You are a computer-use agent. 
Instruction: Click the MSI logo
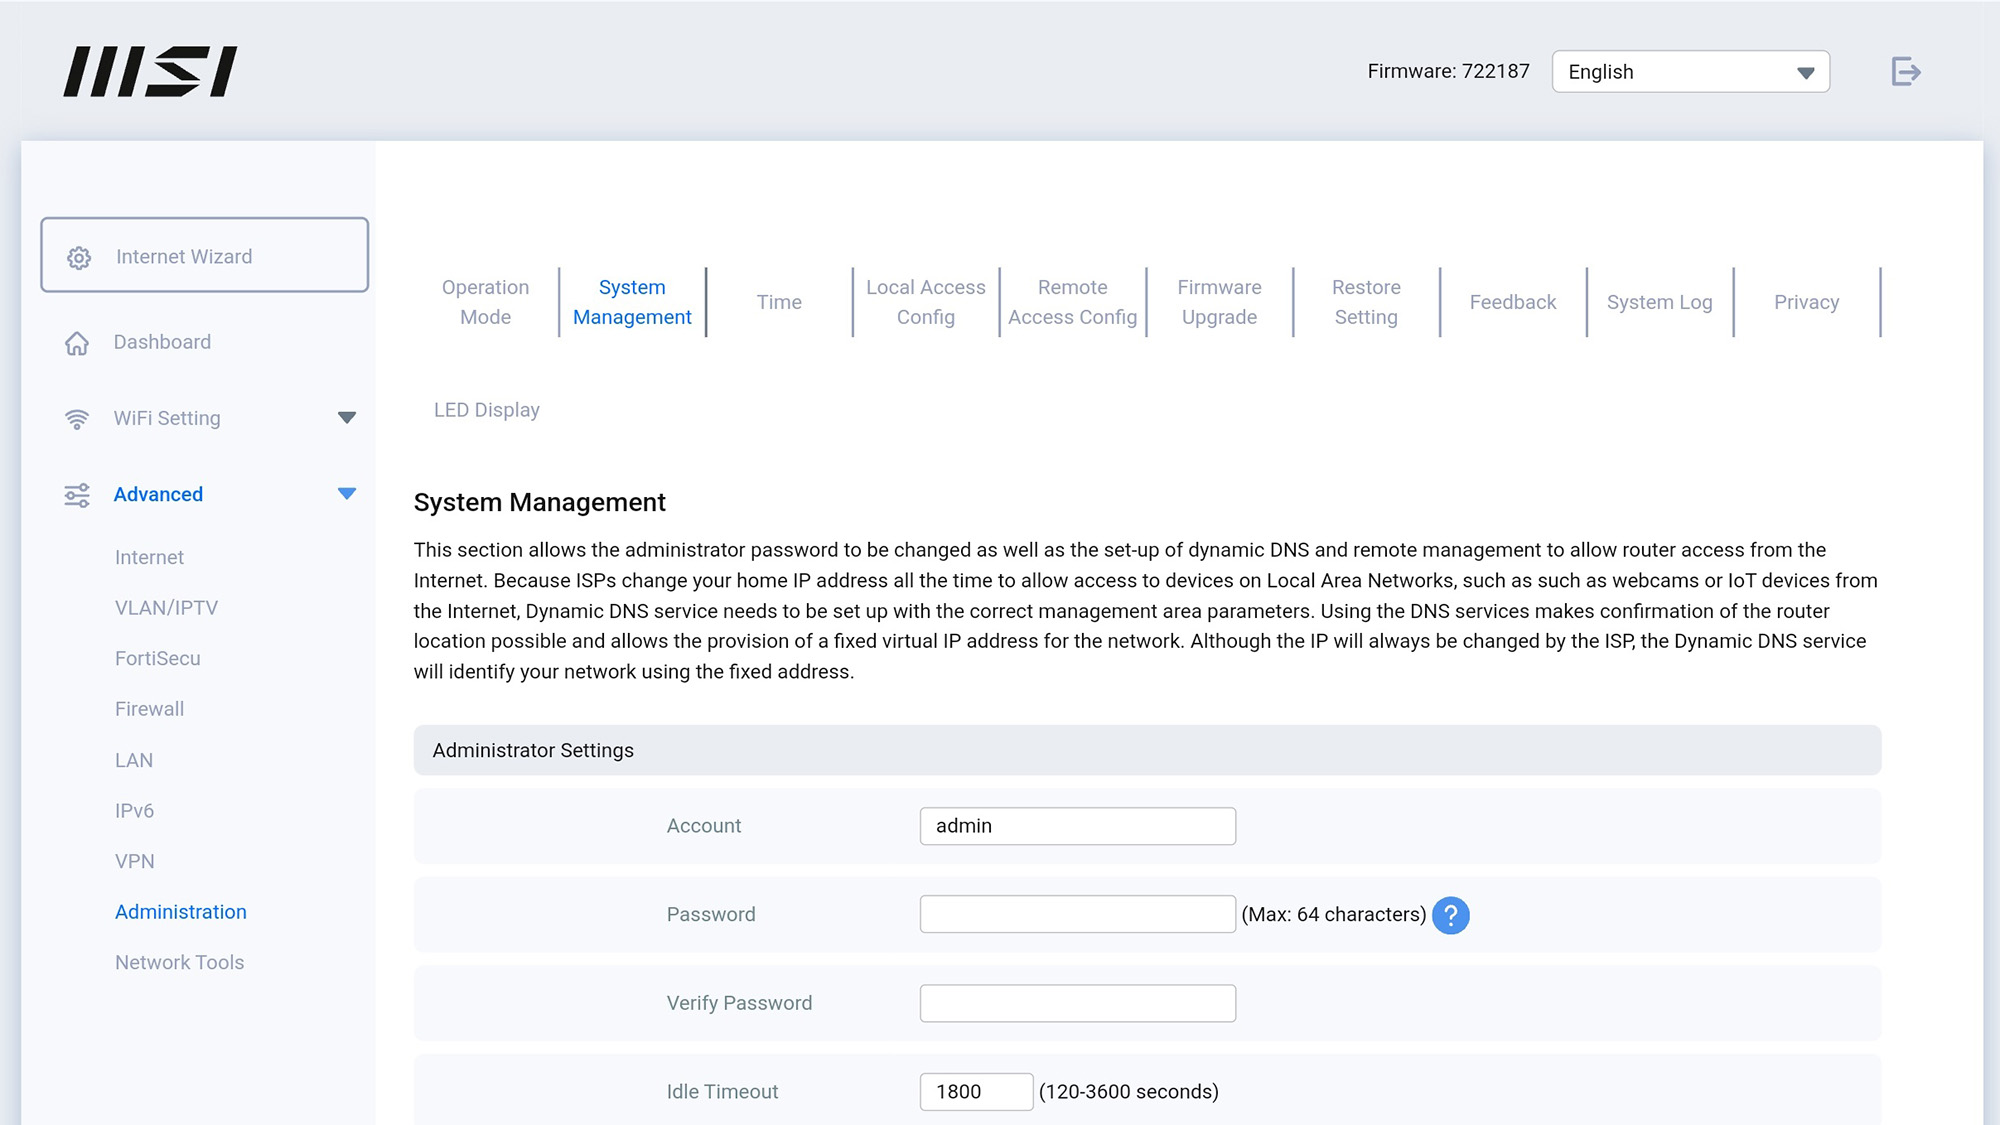pos(150,71)
